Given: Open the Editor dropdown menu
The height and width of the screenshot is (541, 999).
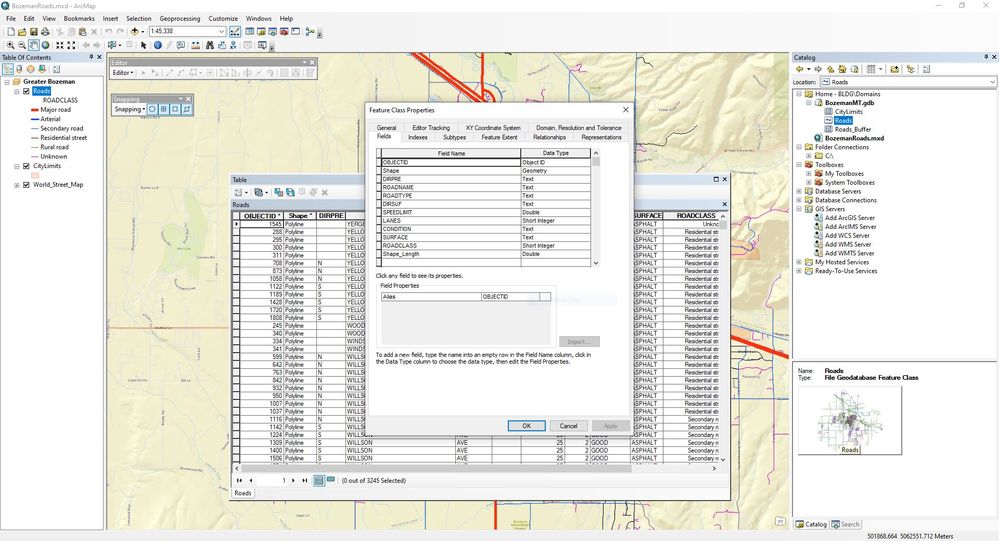Looking at the screenshot, I should pos(122,73).
